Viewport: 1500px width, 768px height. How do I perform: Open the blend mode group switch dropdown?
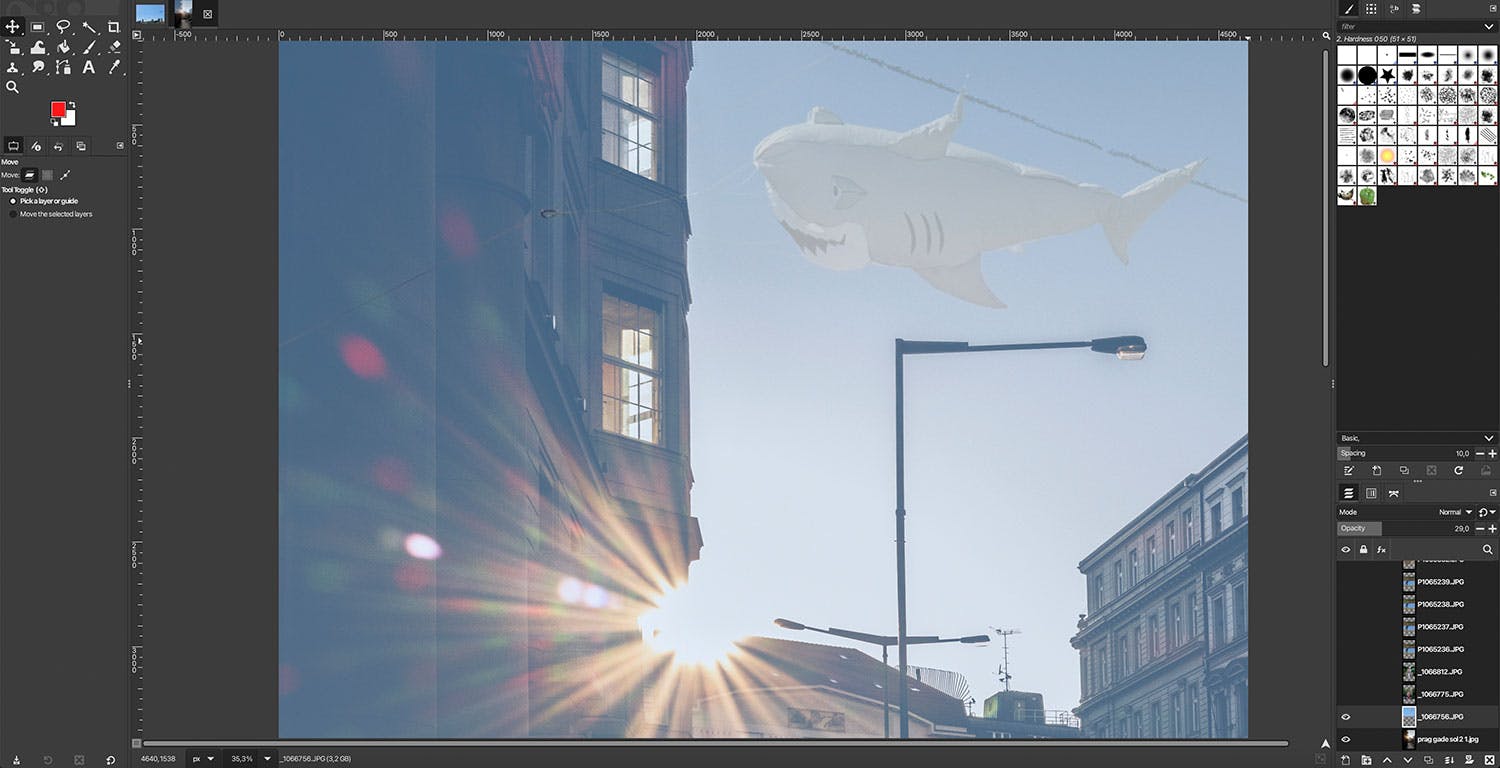(1487, 512)
